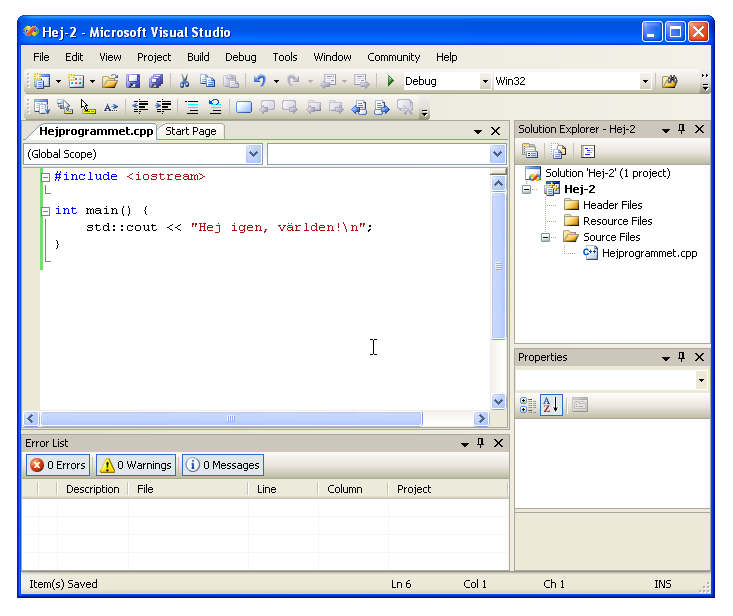Open the empty members dropdown beside Global Scope

[497, 154]
